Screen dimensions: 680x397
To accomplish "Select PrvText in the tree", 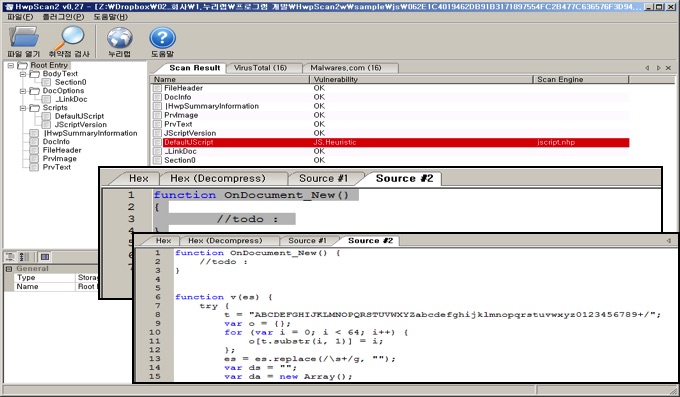I will 56,167.
